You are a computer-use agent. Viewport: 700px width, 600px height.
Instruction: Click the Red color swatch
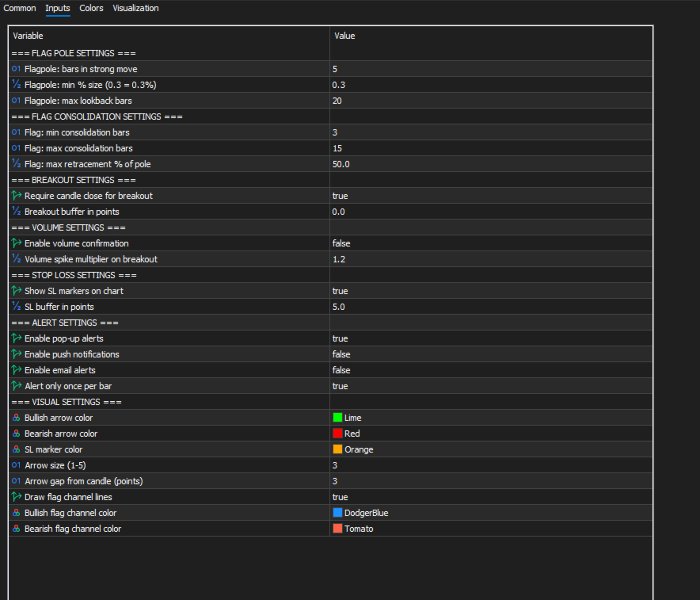click(x=338, y=433)
